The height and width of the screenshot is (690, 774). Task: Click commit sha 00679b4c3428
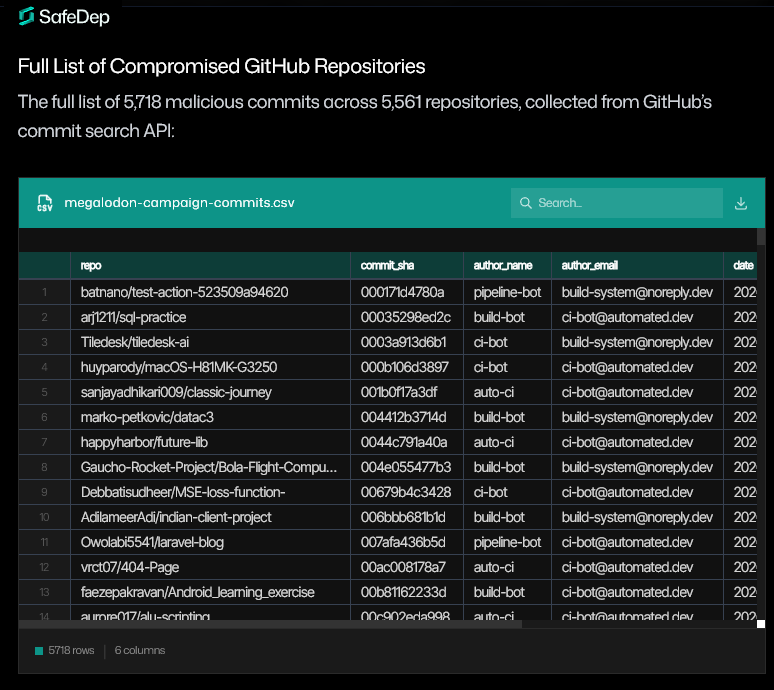(406, 492)
